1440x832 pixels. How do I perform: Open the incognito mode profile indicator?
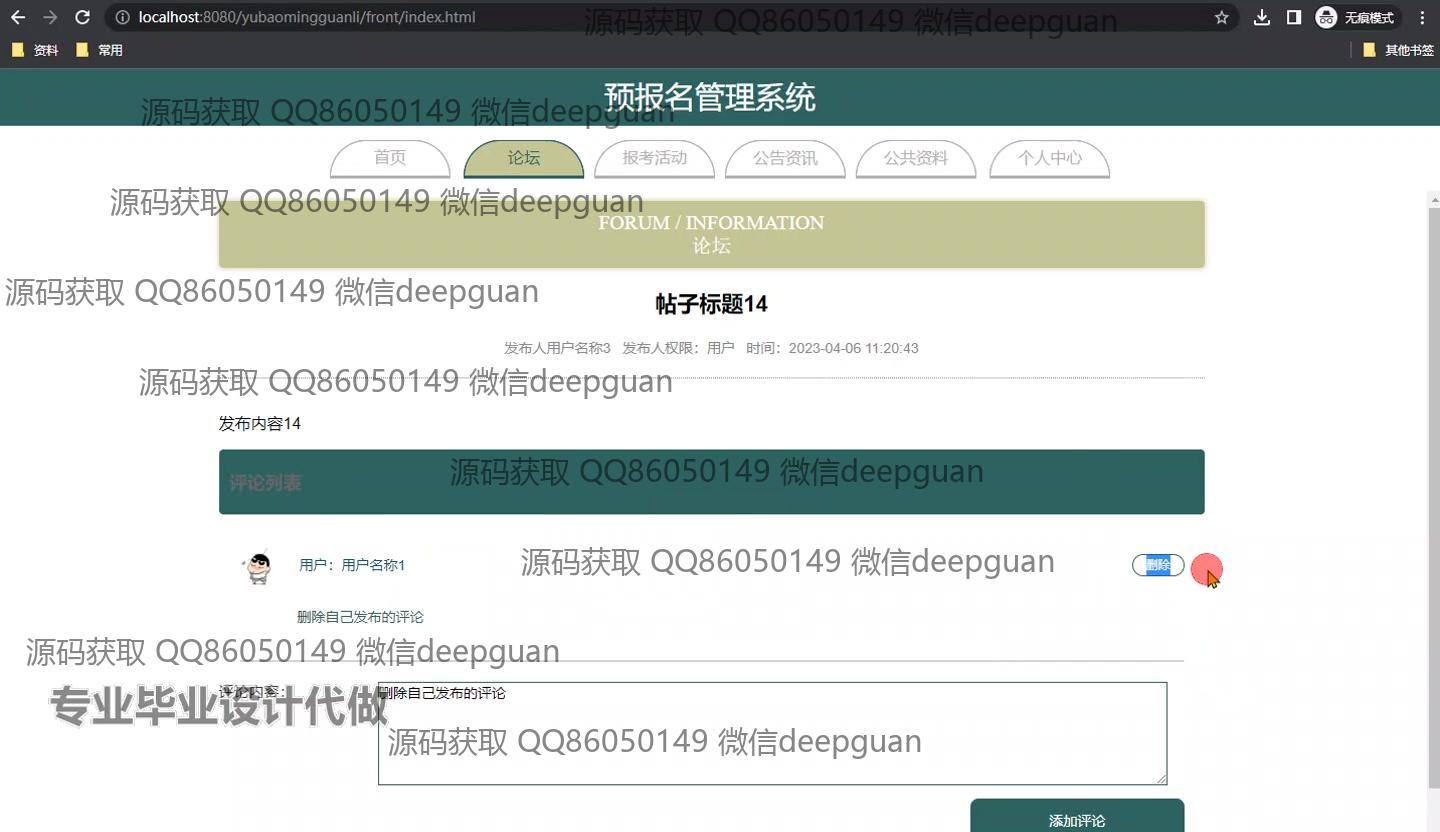tap(1355, 17)
